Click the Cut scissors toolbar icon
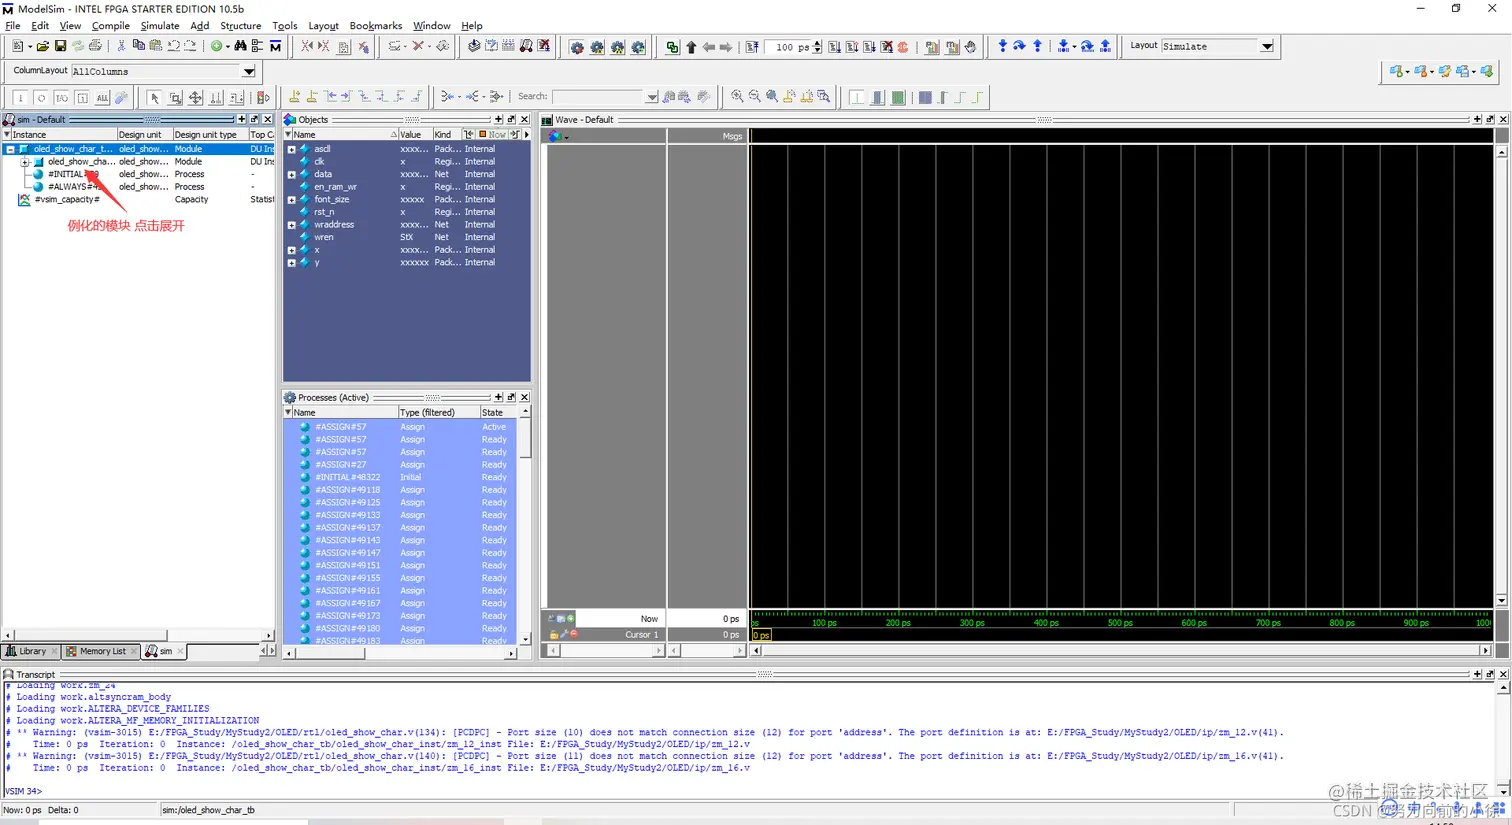 [x=121, y=47]
